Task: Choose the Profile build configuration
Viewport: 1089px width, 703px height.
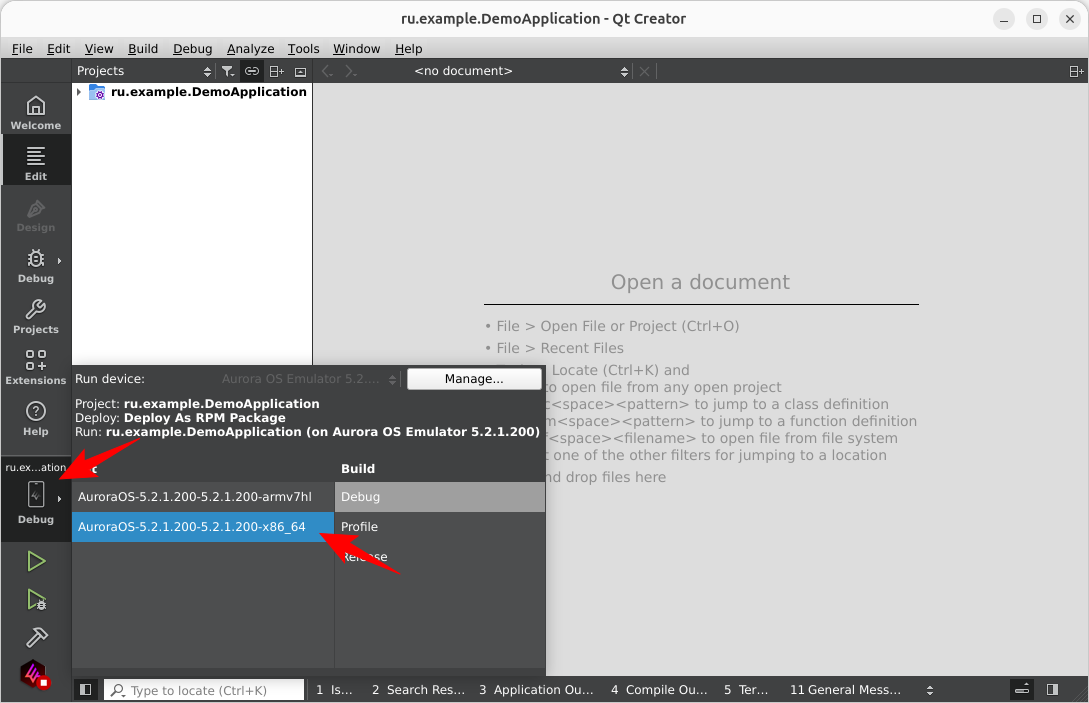Action: click(440, 527)
